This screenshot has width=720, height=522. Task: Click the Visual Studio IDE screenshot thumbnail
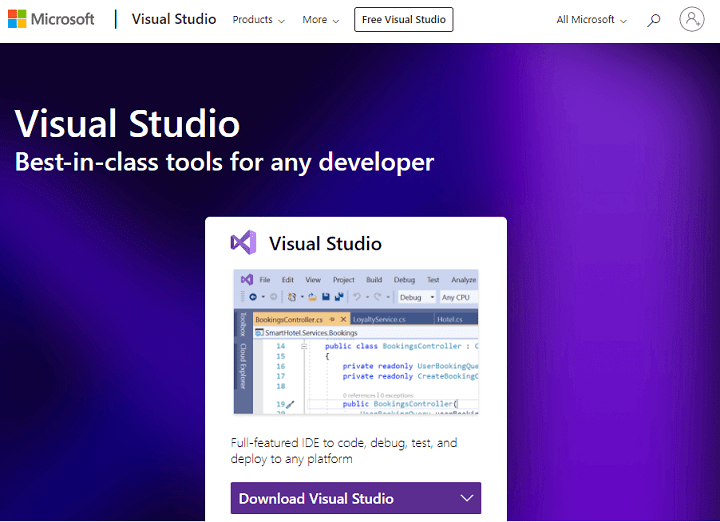pos(356,342)
